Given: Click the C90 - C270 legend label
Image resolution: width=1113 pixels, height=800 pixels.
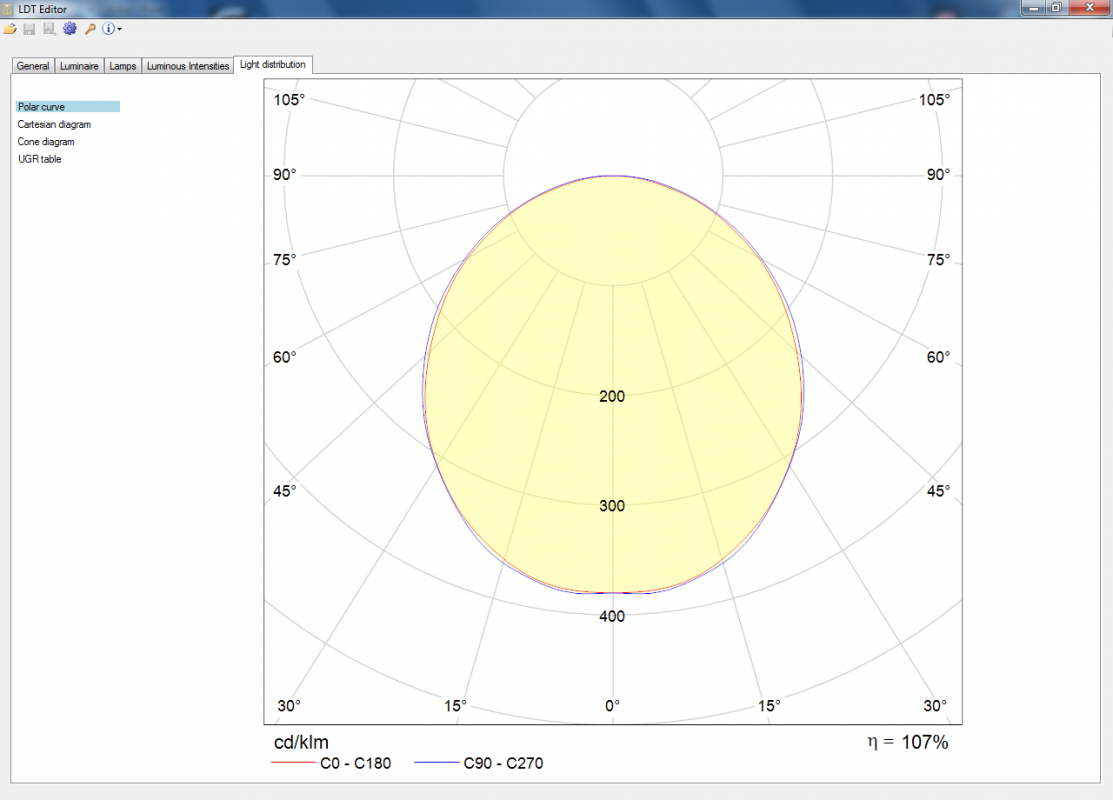Looking at the screenshot, I should (x=503, y=763).
